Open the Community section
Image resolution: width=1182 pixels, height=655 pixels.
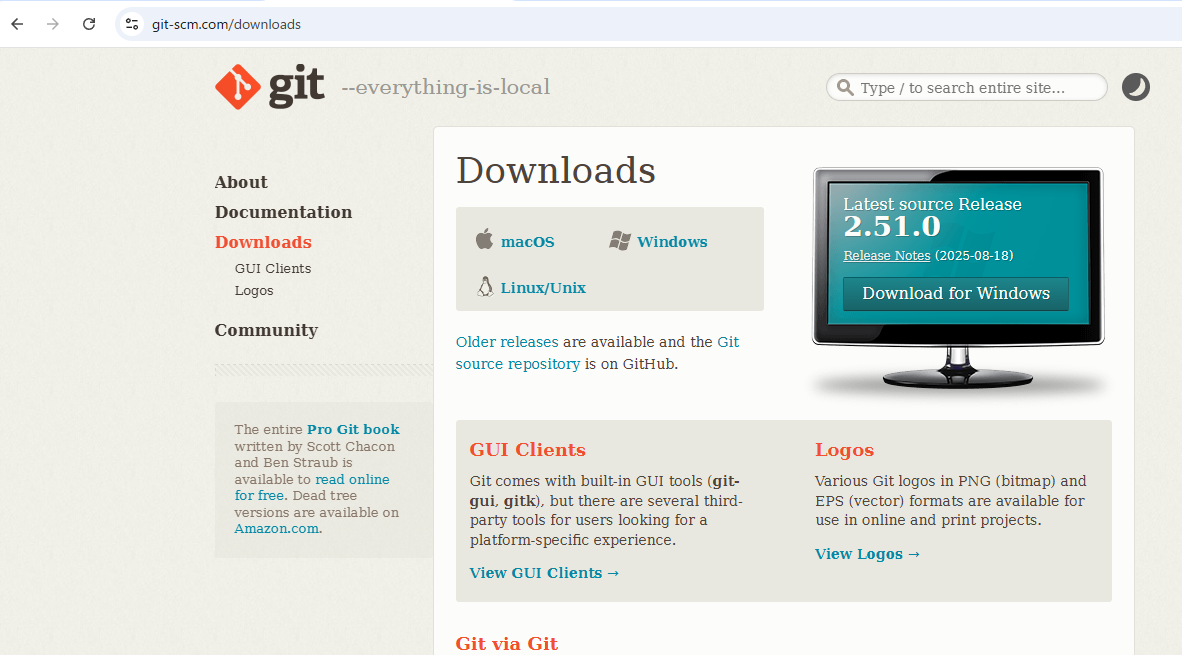[x=266, y=330]
